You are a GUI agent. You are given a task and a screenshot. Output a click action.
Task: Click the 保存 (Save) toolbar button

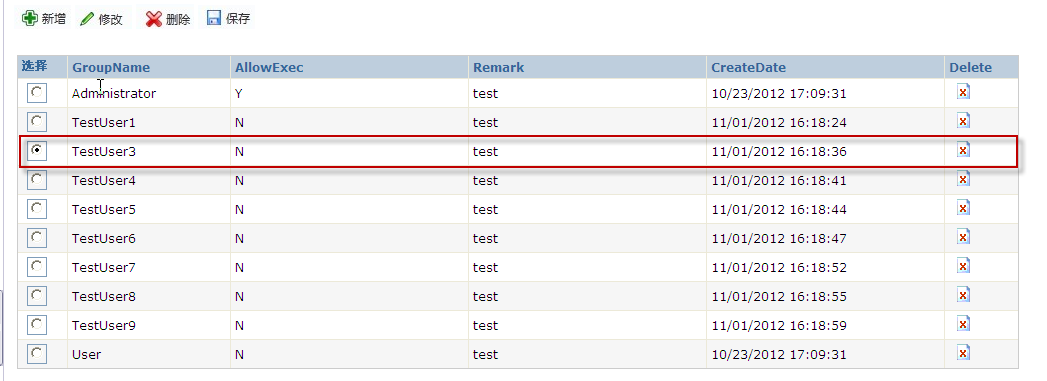pyautogui.click(x=228, y=18)
